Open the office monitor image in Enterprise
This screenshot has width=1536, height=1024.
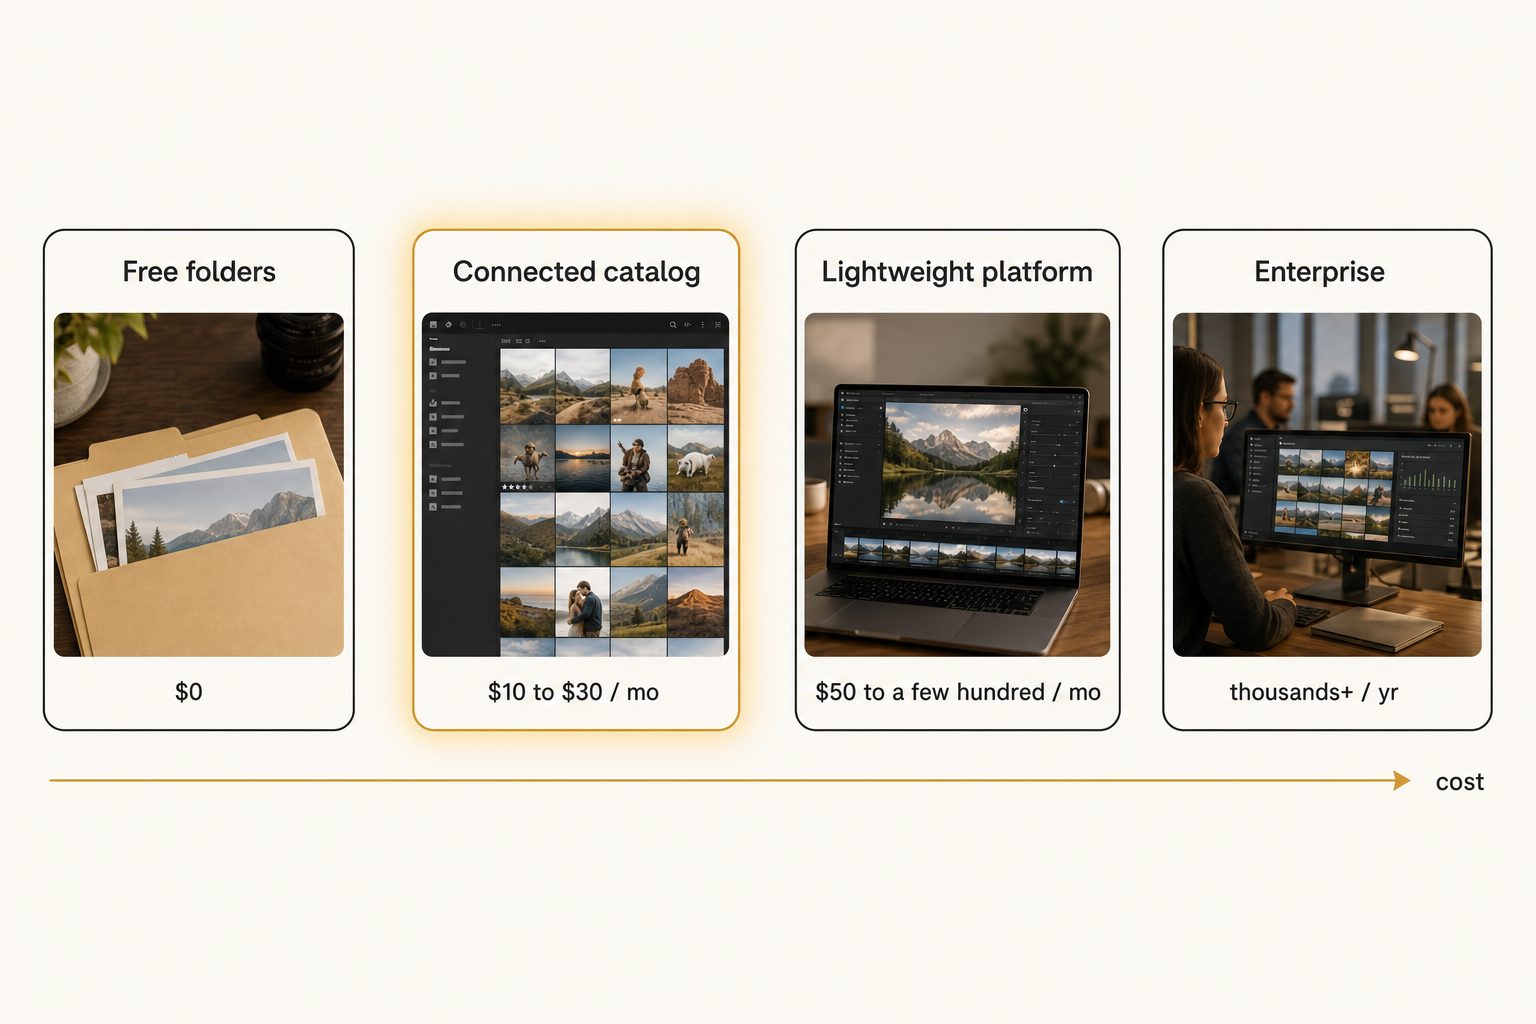click(1327, 485)
